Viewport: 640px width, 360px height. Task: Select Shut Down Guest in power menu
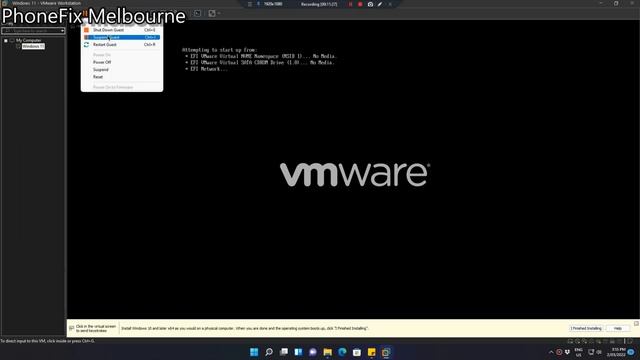pyautogui.click(x=122, y=30)
